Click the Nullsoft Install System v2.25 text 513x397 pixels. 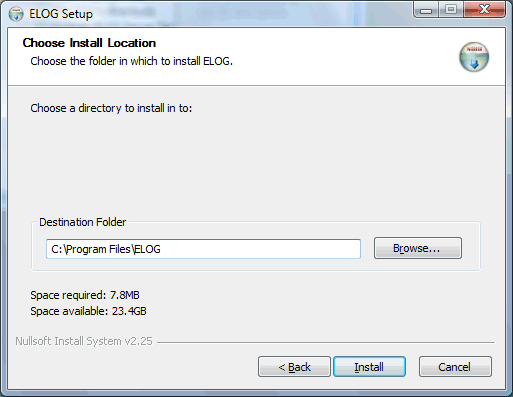pos(84,341)
